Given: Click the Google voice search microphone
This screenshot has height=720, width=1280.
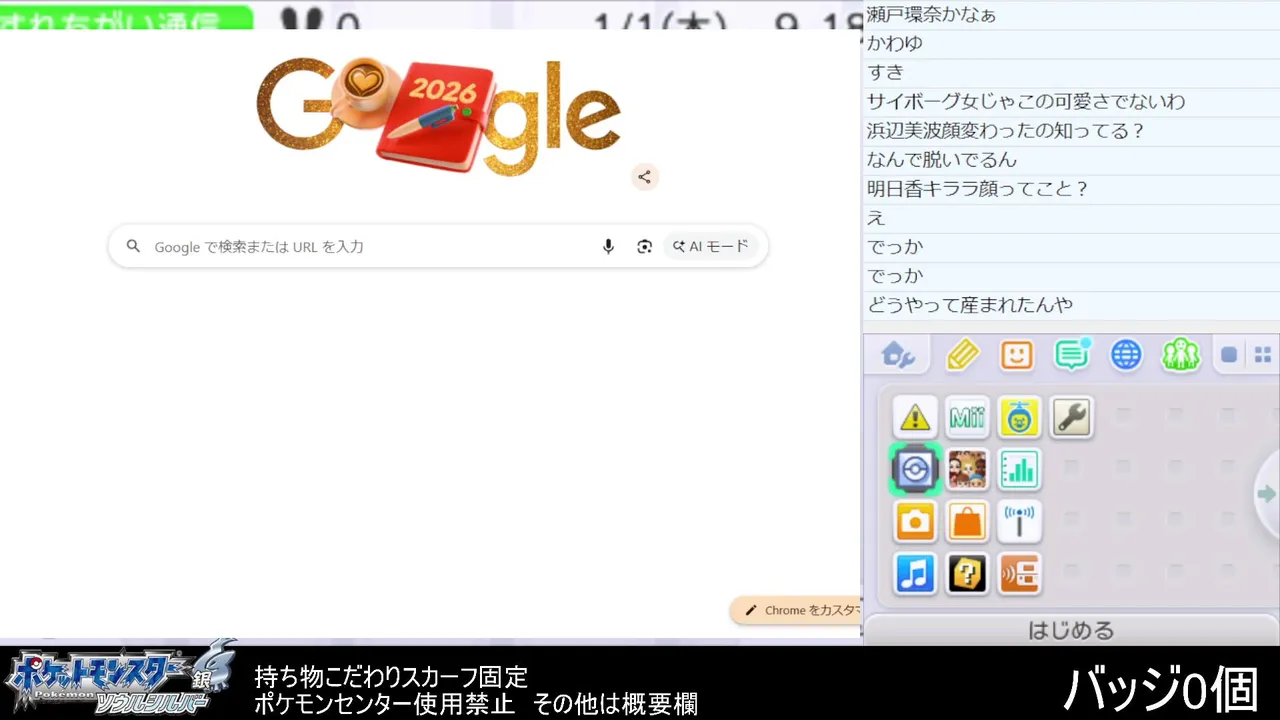Looking at the screenshot, I should 608,247.
